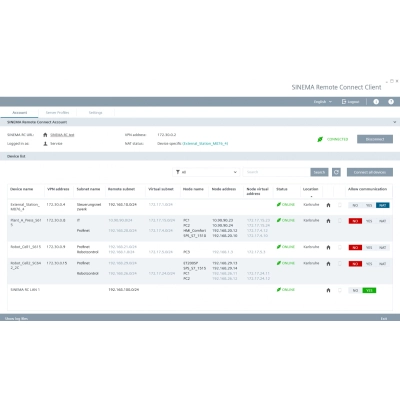Image resolution: width=400 pixels, height=400 pixels.
Task: Select the VPN address 172.30.0.2 value
Action: tap(167, 135)
